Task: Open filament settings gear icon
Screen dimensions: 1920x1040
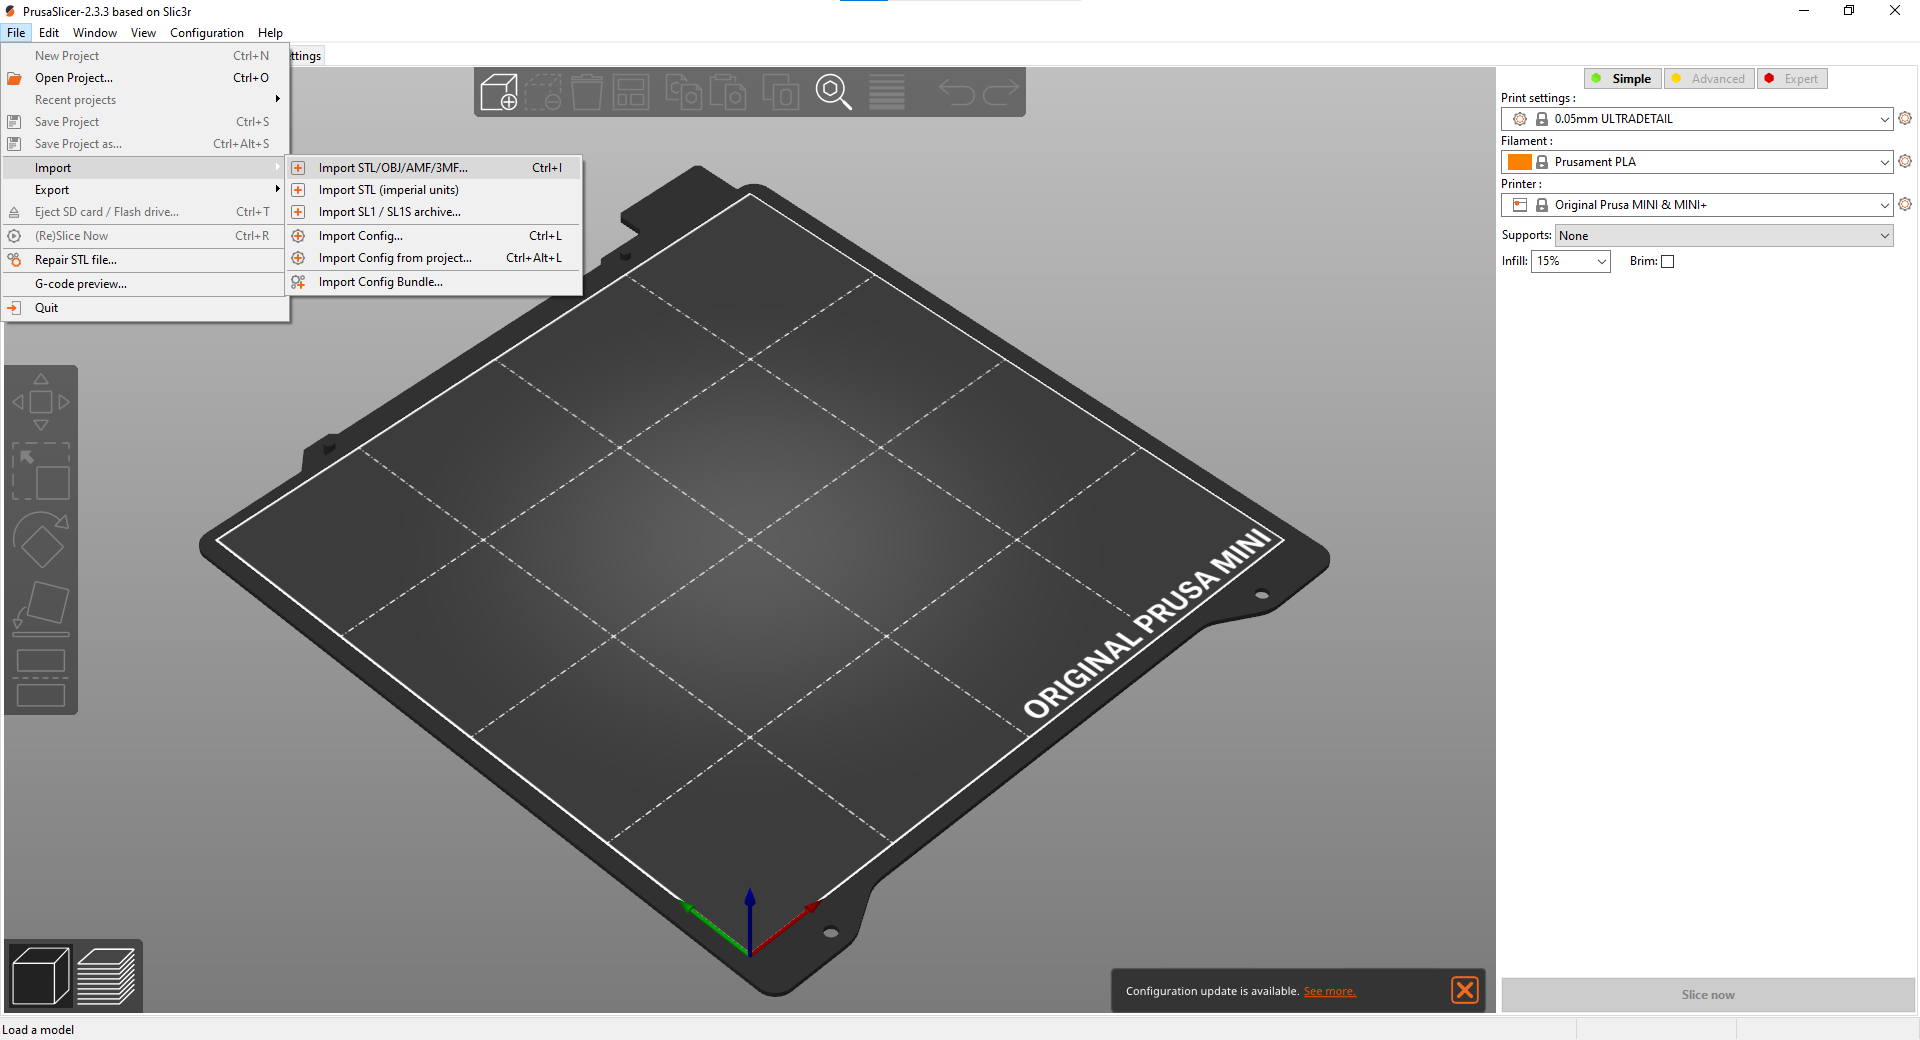Action: point(1905,161)
